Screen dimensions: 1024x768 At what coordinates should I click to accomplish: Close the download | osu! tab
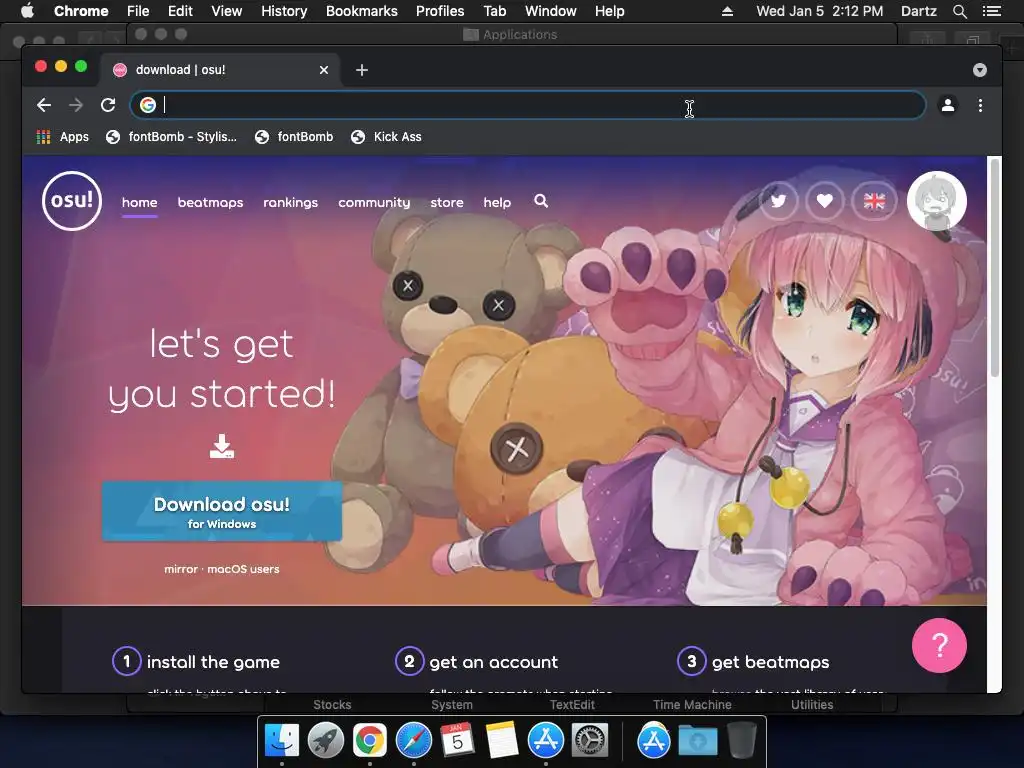[x=324, y=70]
